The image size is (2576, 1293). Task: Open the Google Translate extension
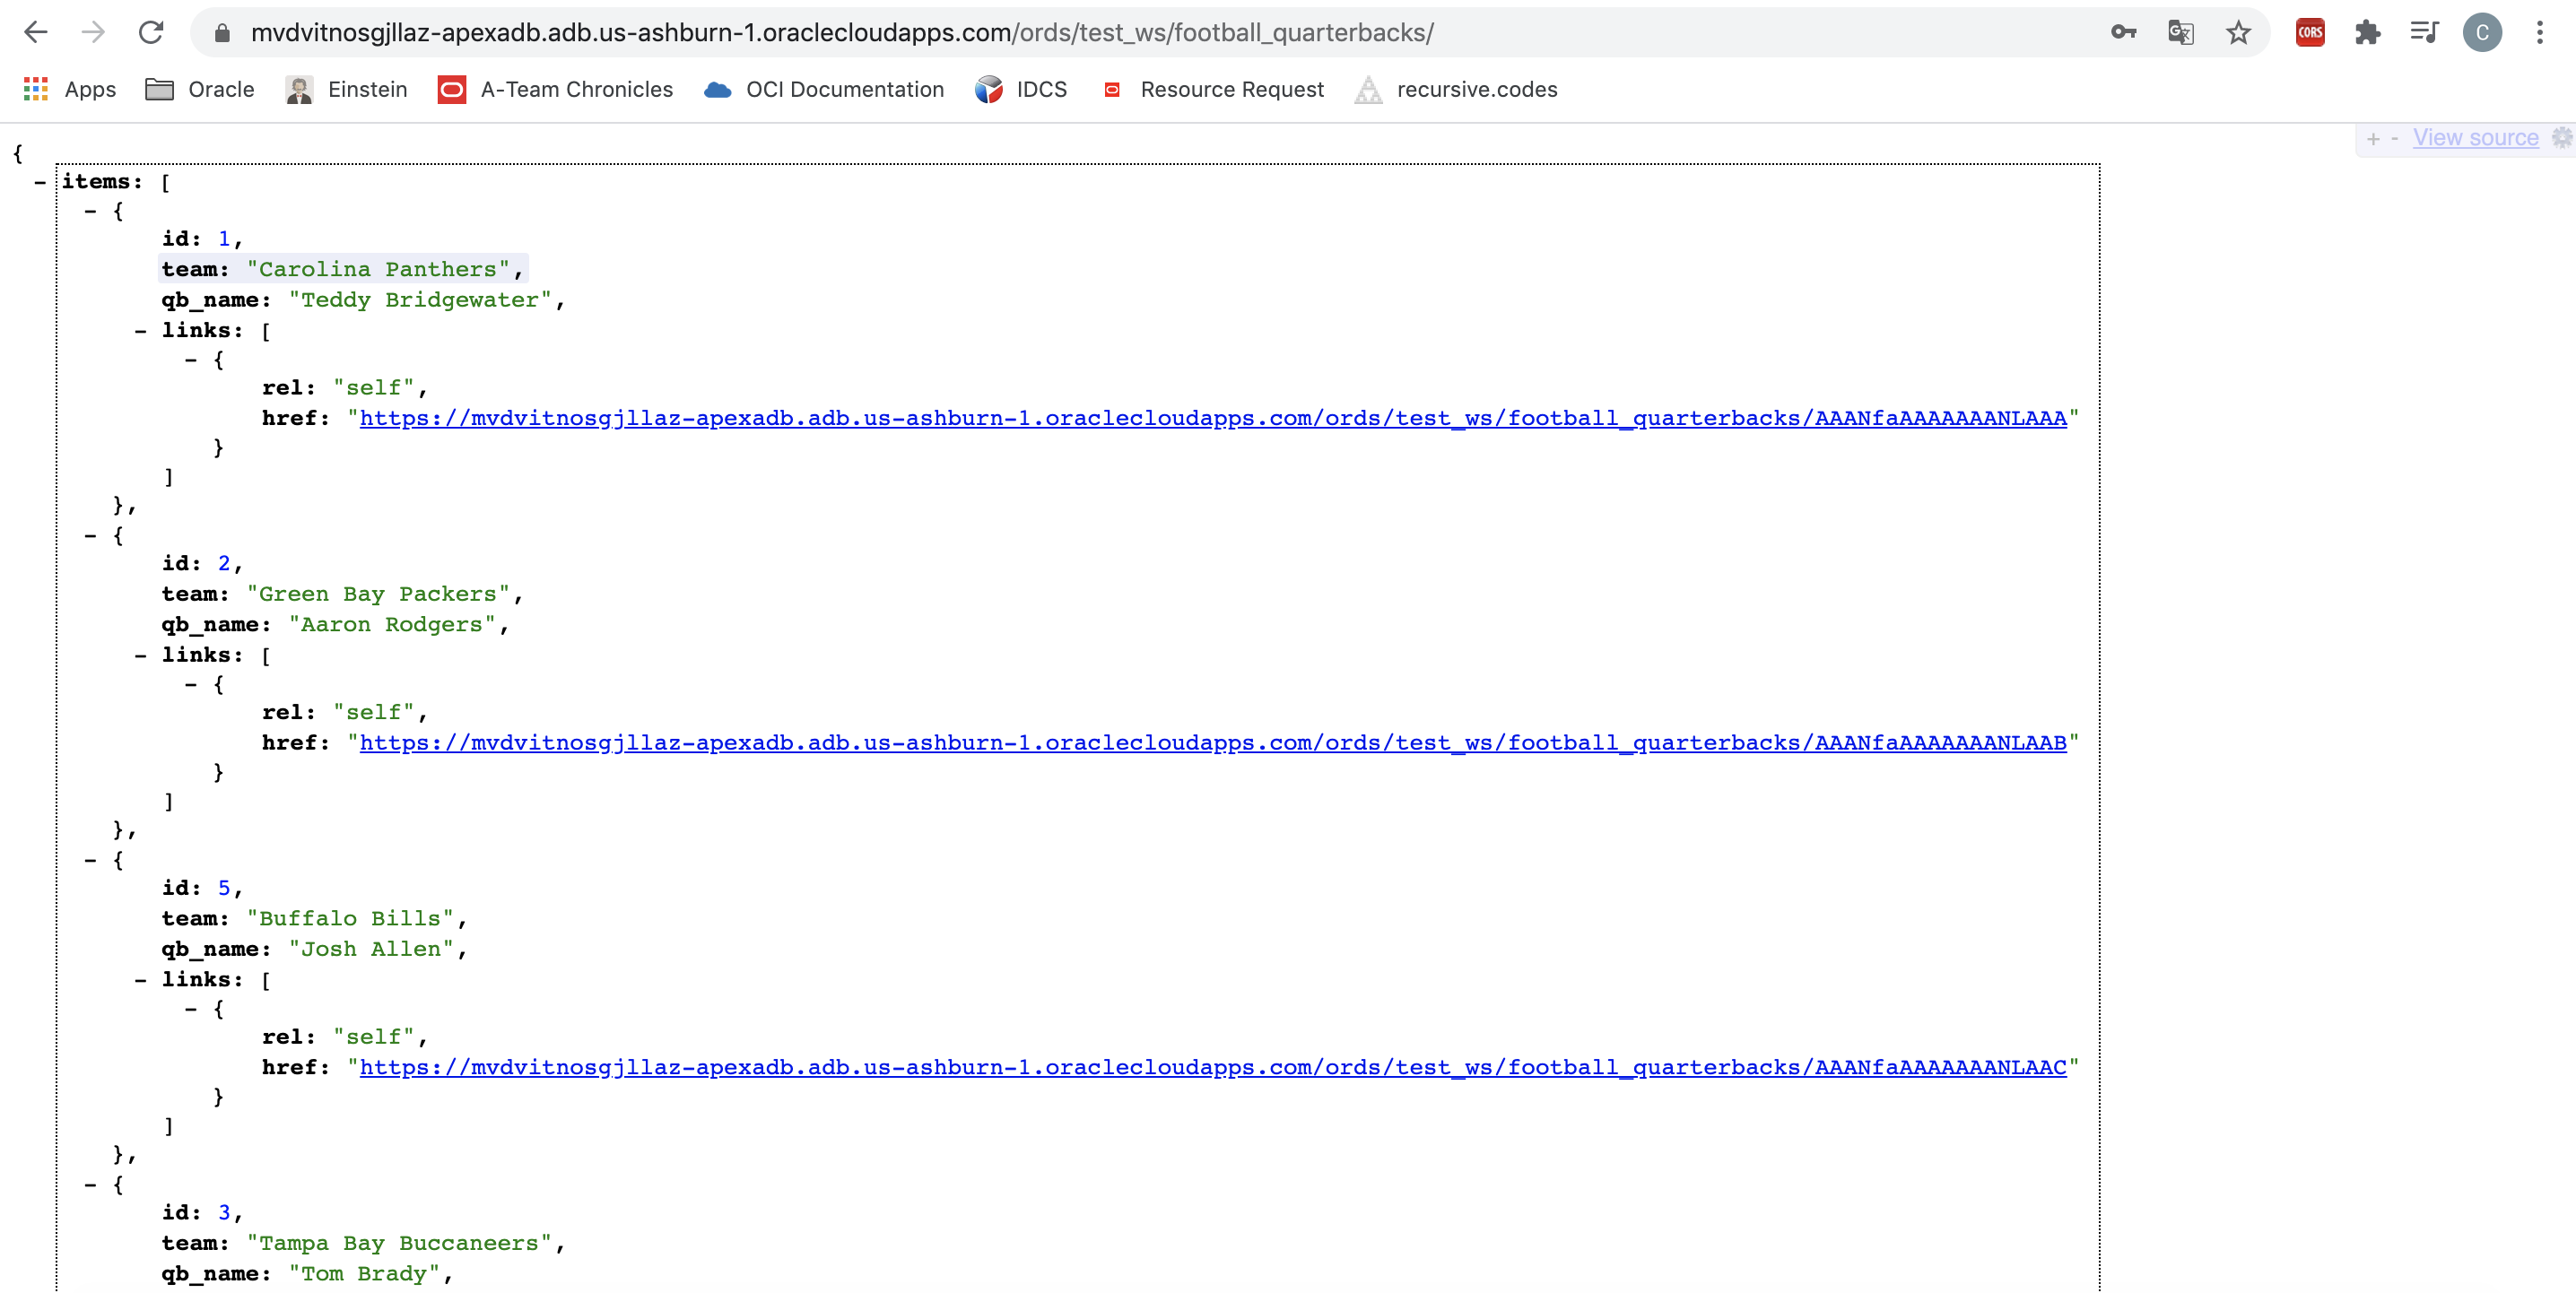[x=2180, y=32]
